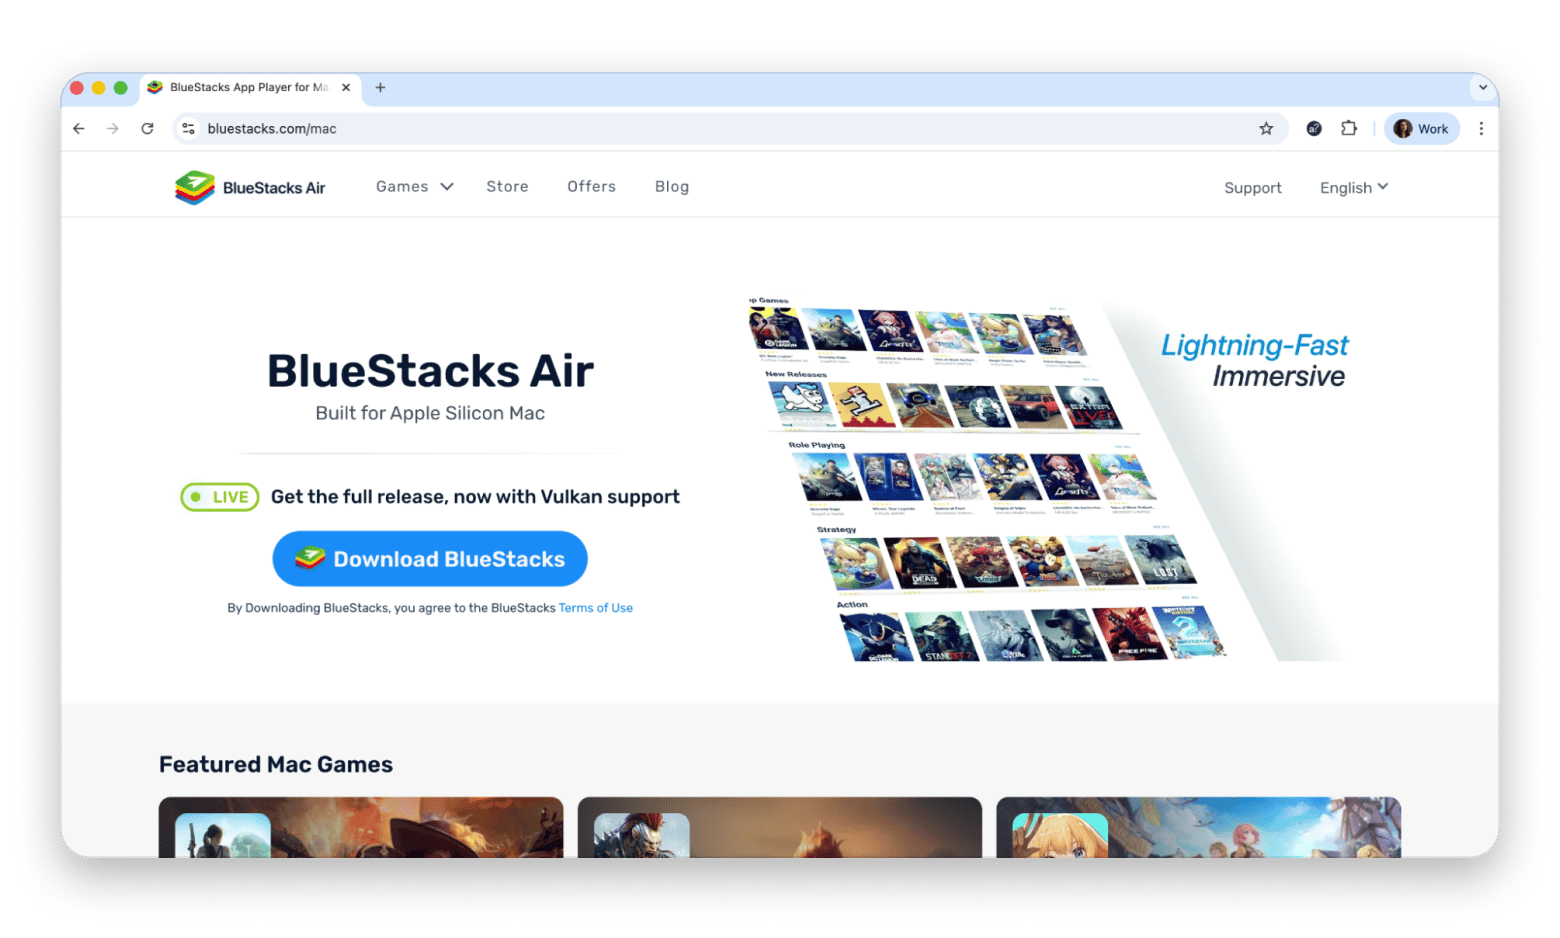The height and width of the screenshot is (938, 1560).
Task: Select Store in the navigation menu
Action: [507, 186]
